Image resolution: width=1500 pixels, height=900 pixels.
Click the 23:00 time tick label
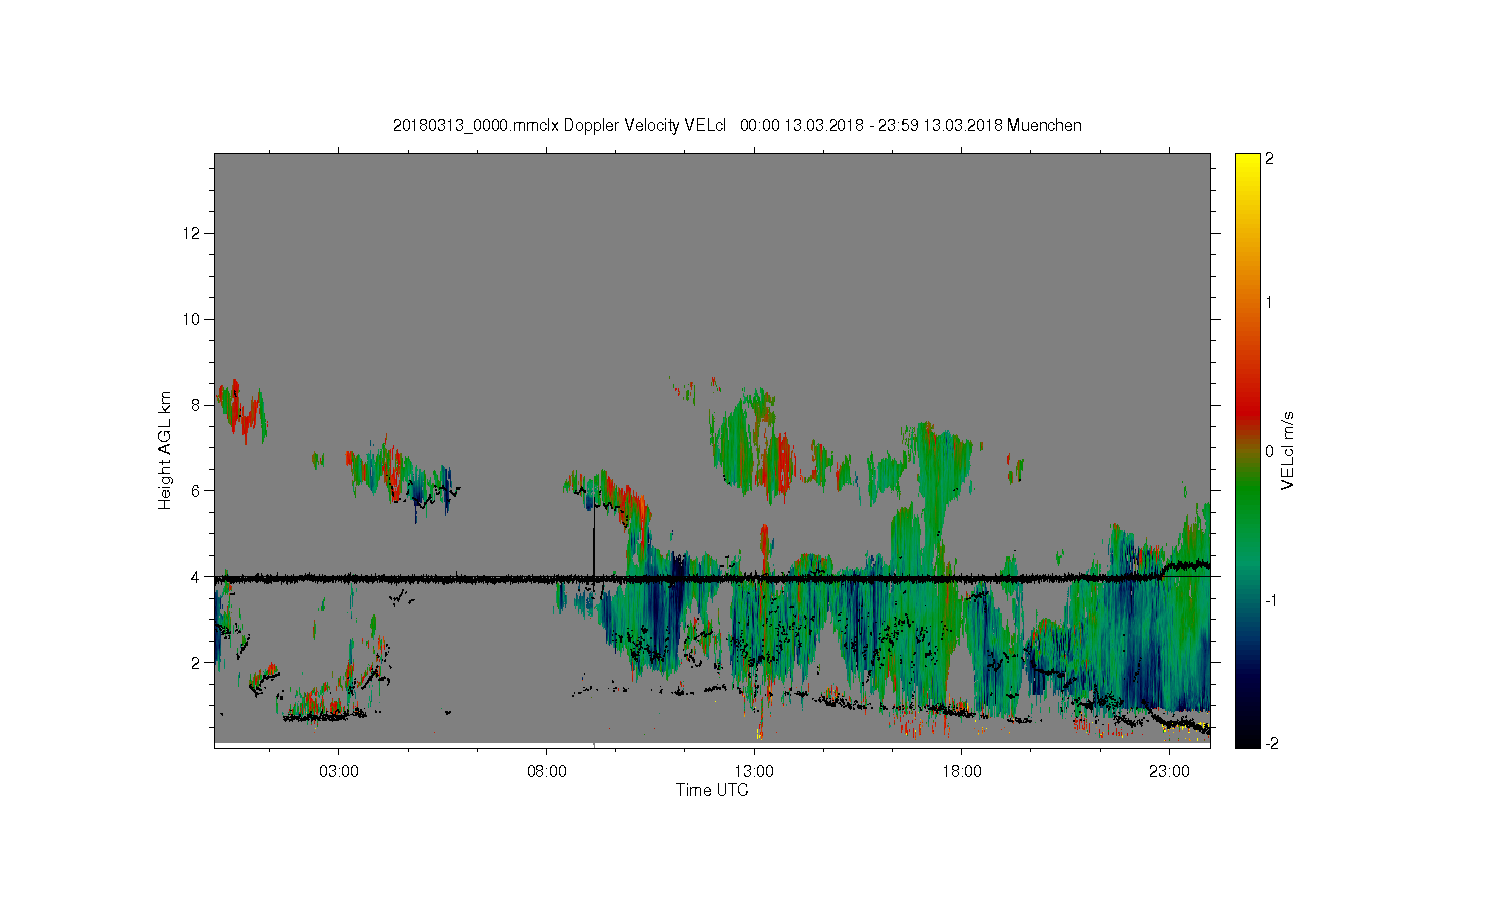point(1169,772)
